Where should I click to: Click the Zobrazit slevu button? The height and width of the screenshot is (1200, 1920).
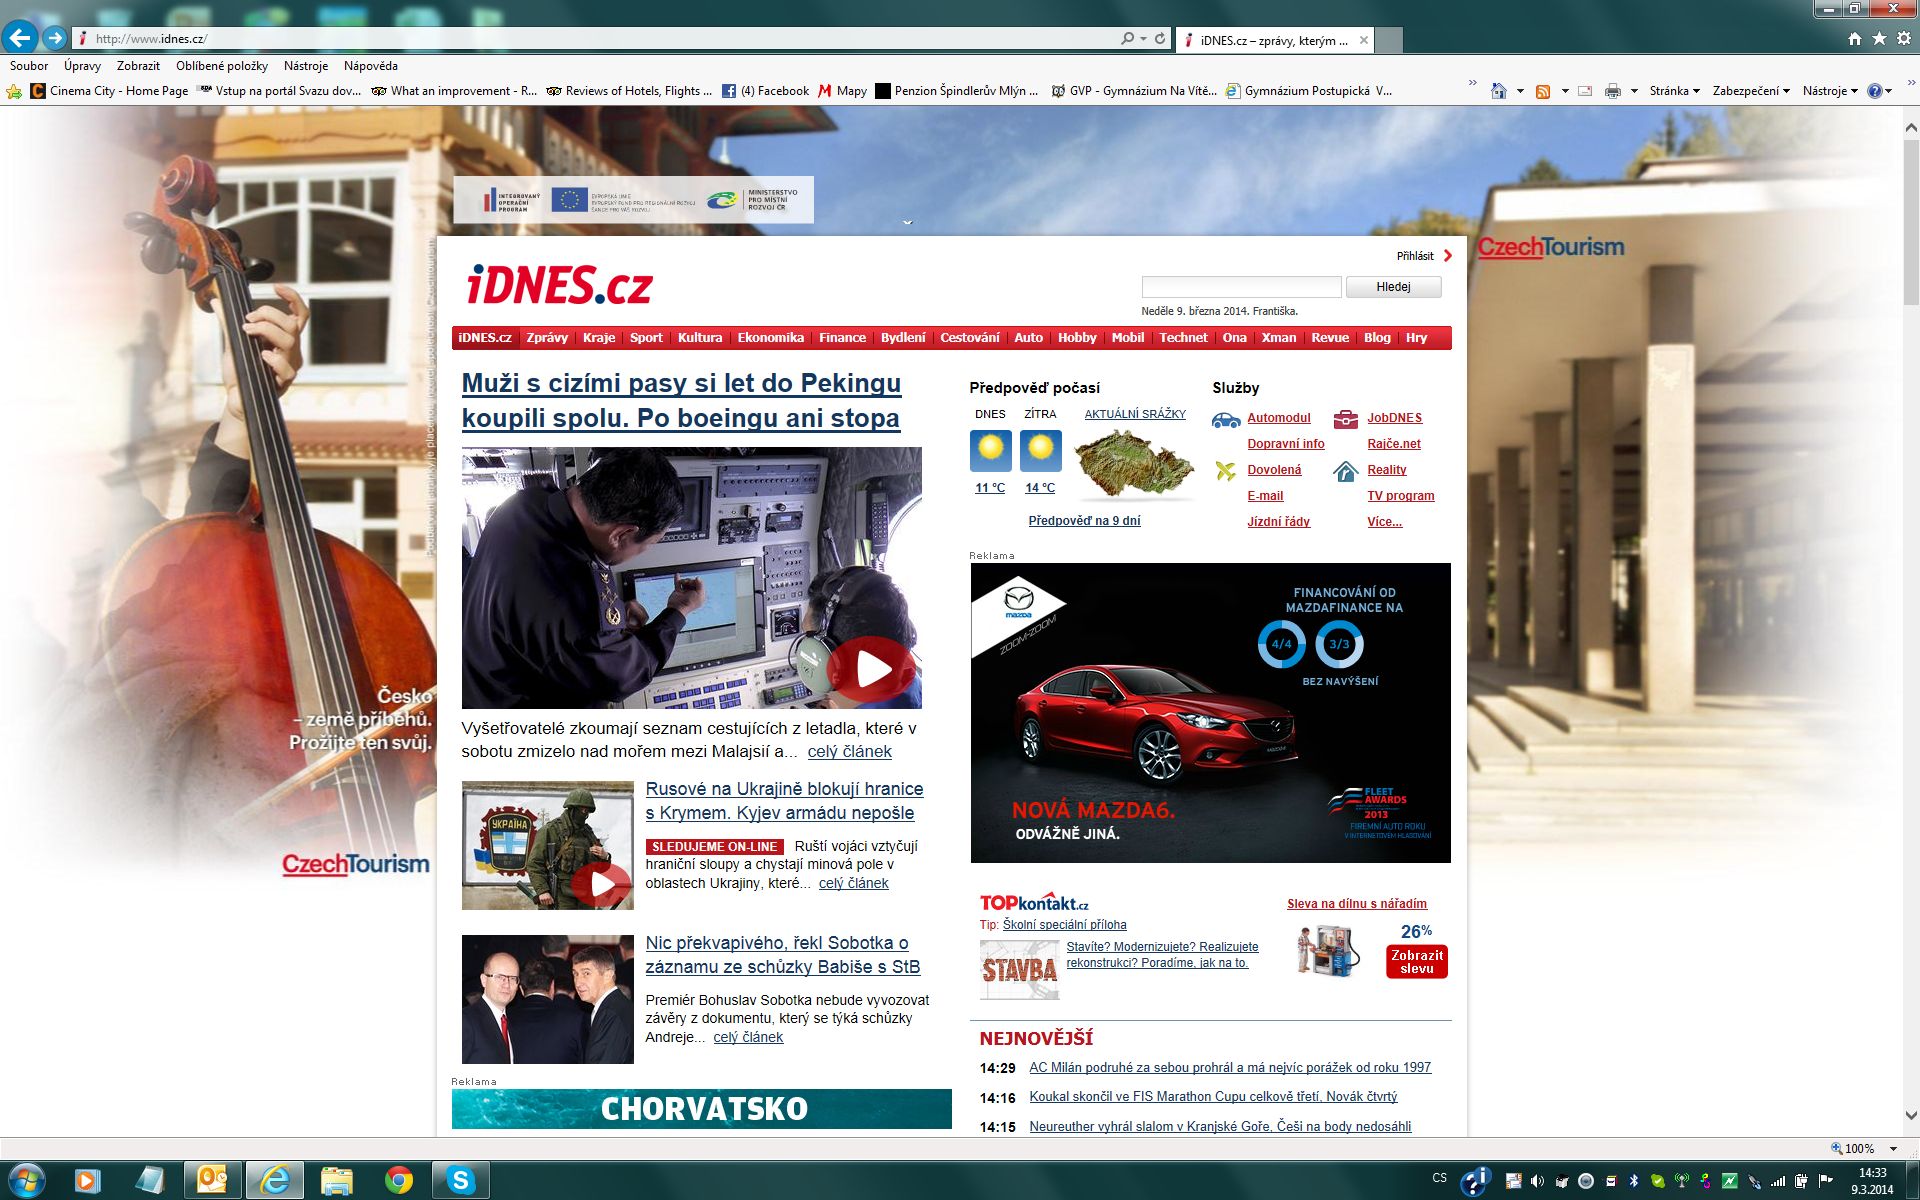1417,962
